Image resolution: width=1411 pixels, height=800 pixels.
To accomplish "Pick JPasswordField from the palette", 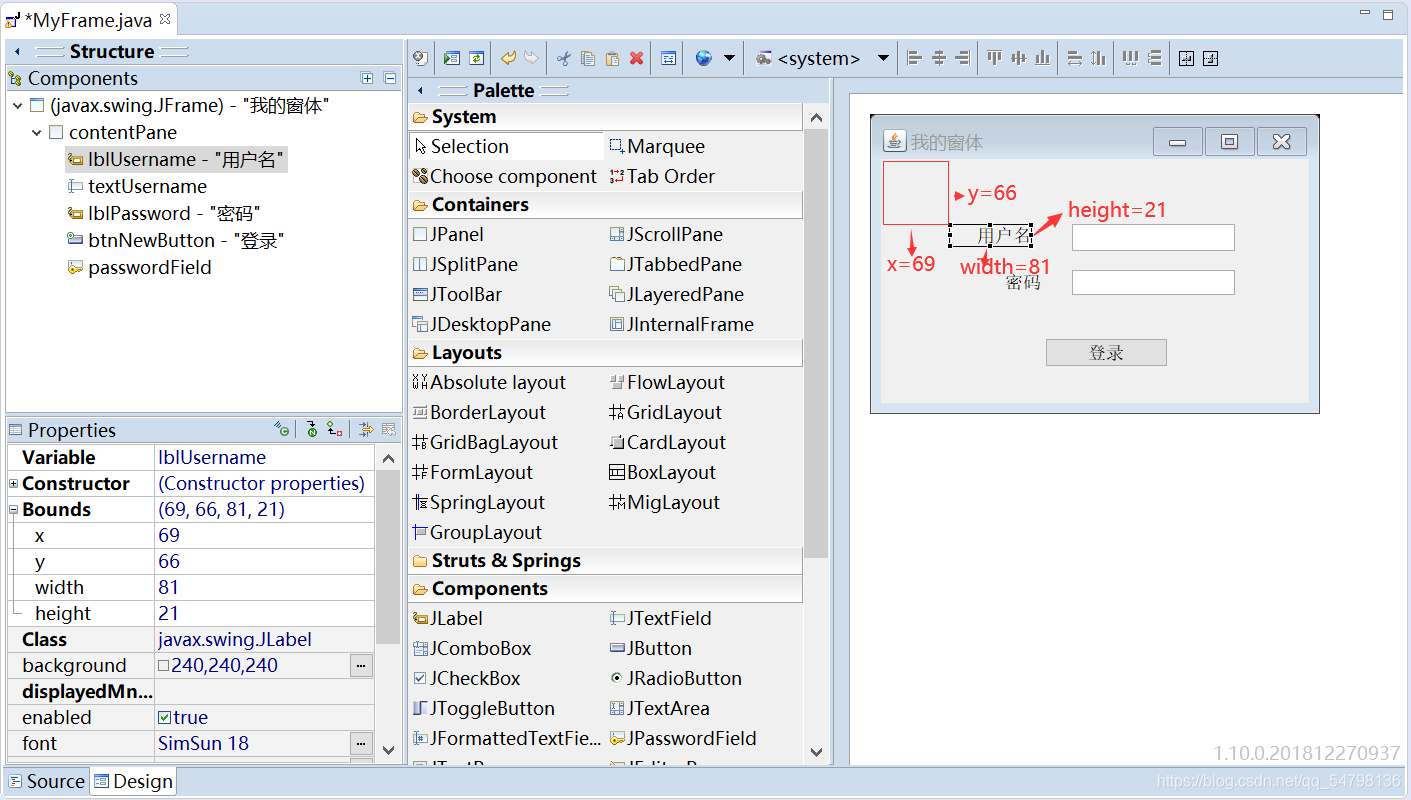I will (x=683, y=738).
